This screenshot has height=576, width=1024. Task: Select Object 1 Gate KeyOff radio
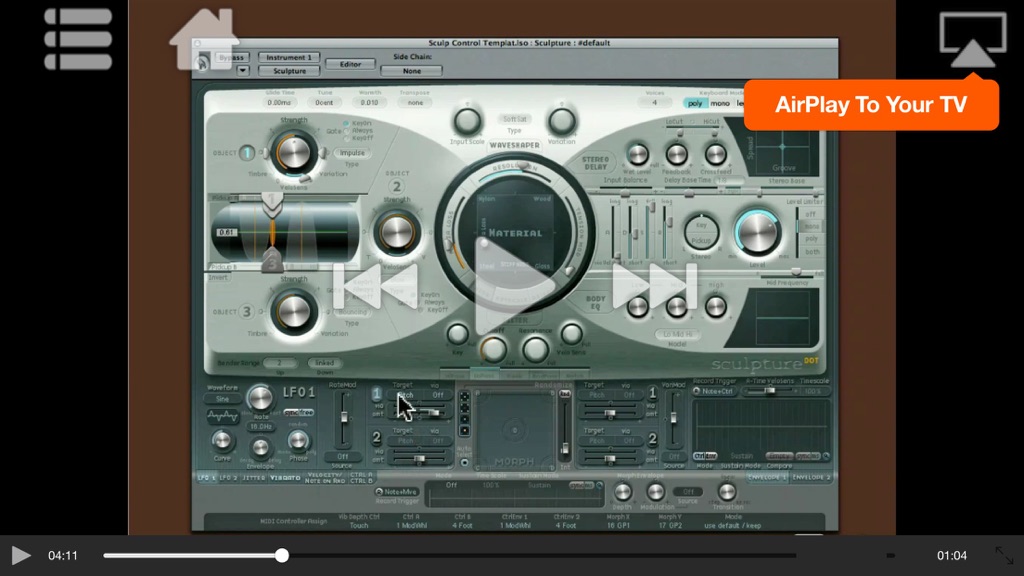pos(345,138)
